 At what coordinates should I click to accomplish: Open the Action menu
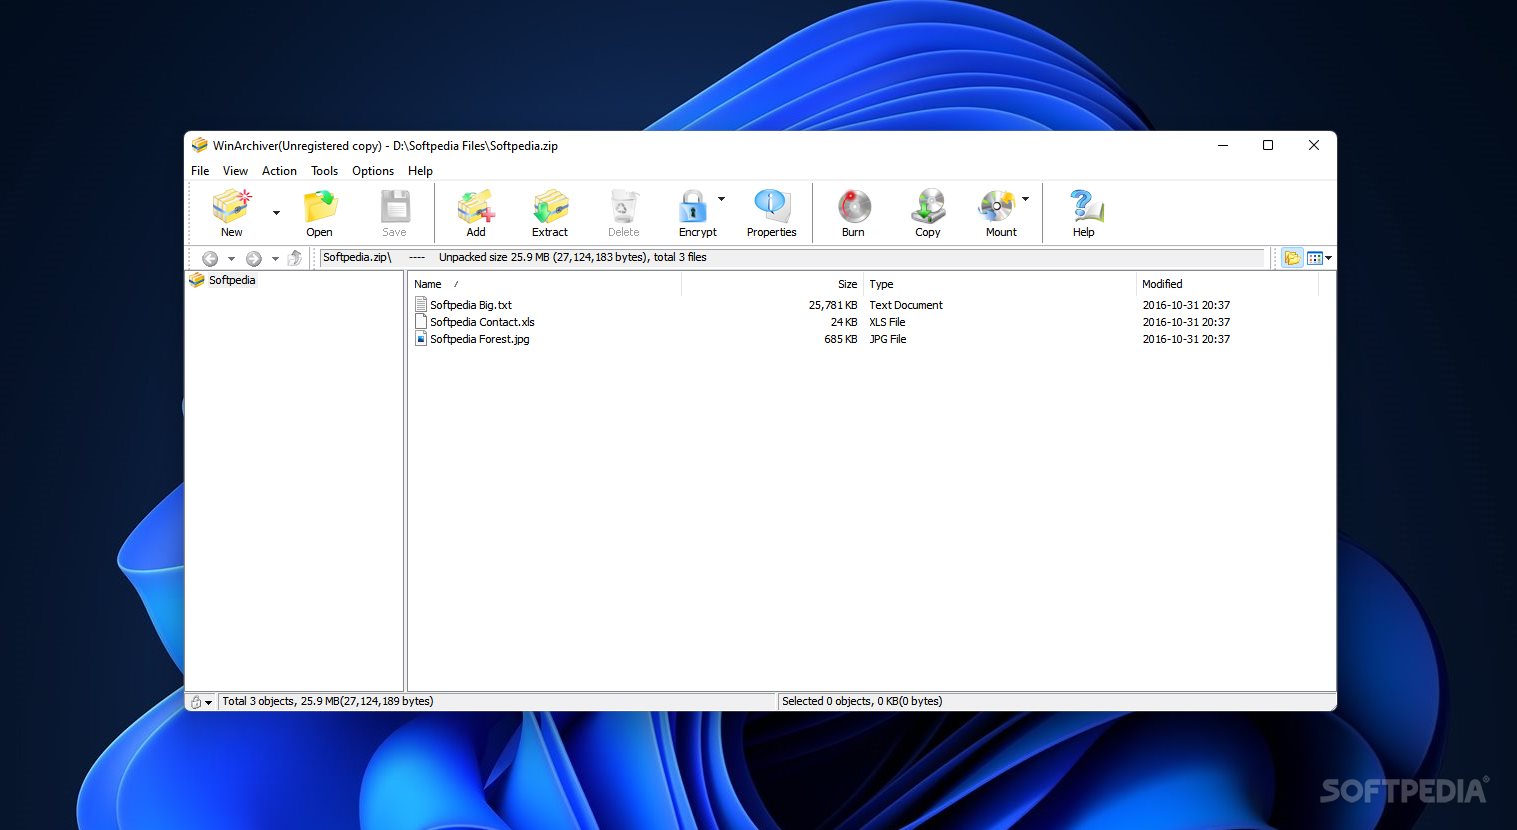279,171
